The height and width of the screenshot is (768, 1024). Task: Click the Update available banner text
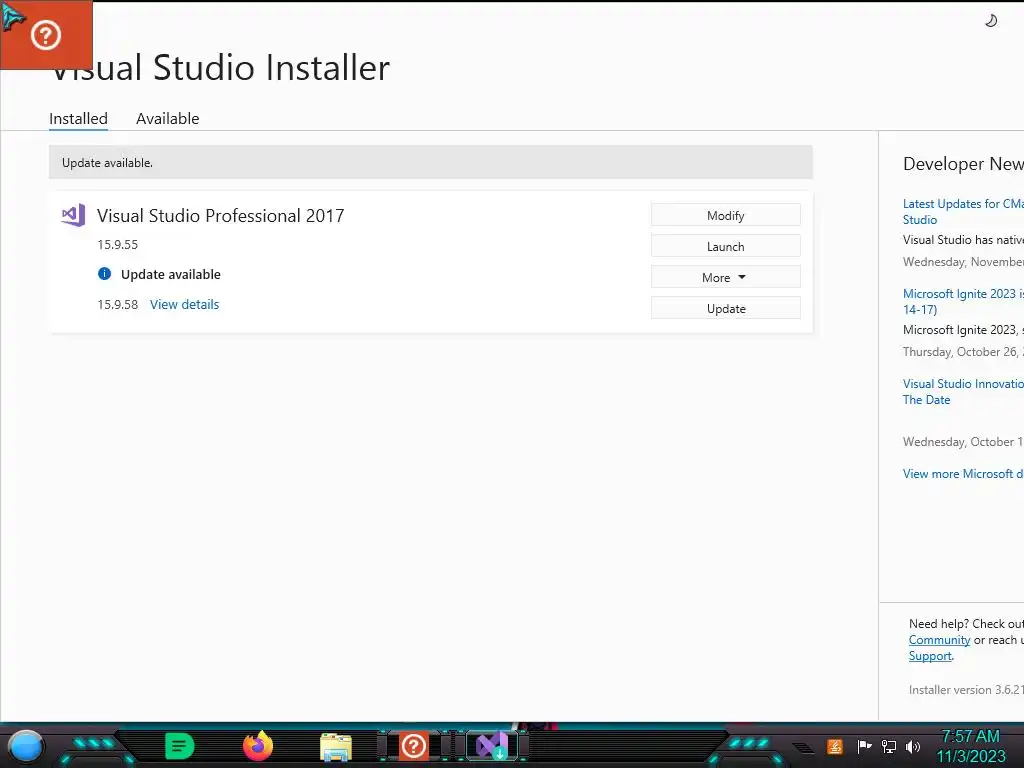click(107, 163)
